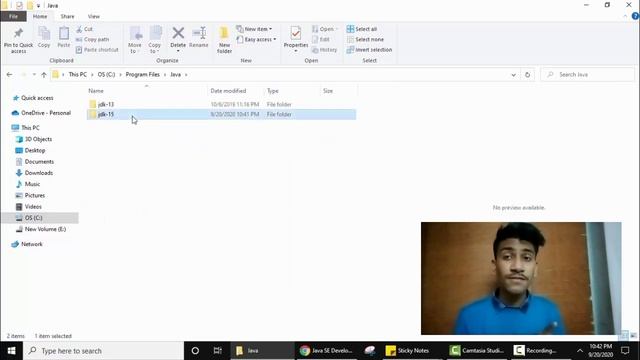Switch to Chrome Java SE taskbar item

tap(327, 351)
